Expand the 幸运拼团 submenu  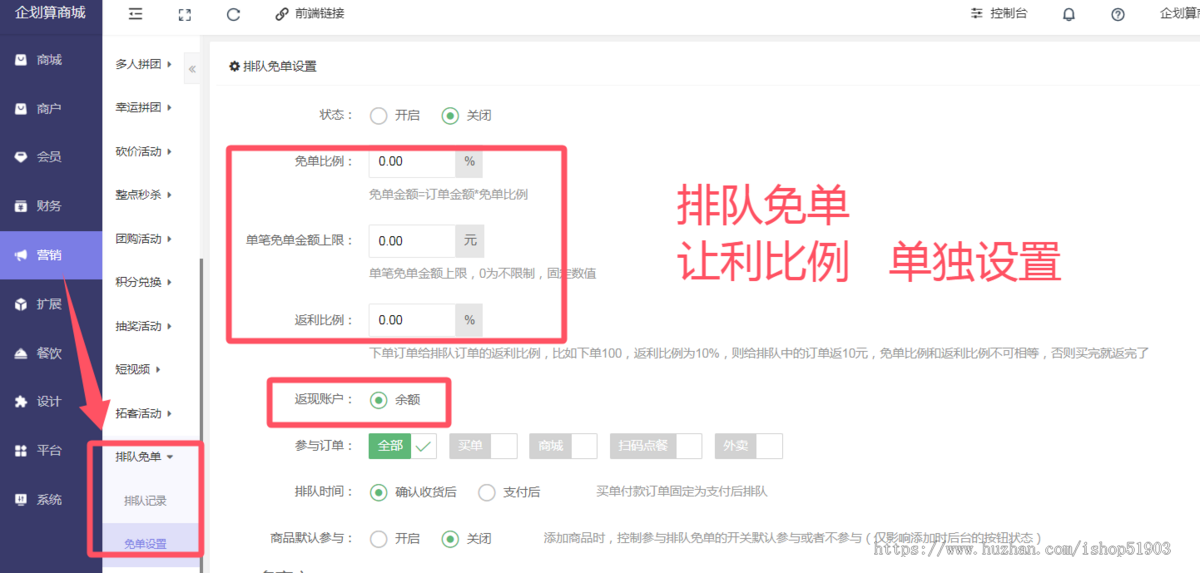[144, 108]
